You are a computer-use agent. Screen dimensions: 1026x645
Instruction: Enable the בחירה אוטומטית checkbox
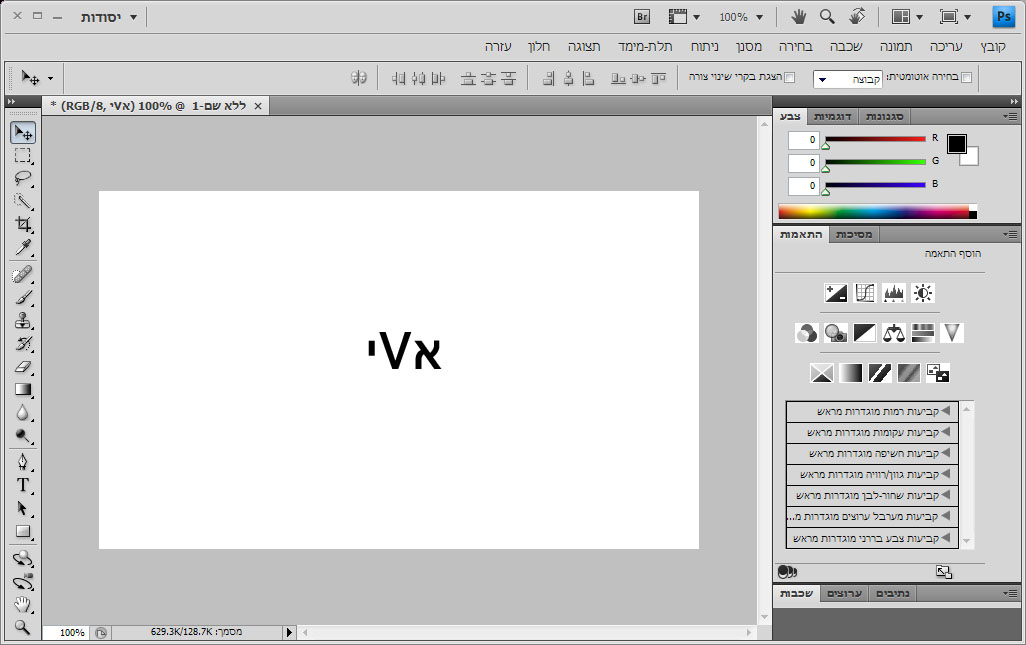point(966,78)
